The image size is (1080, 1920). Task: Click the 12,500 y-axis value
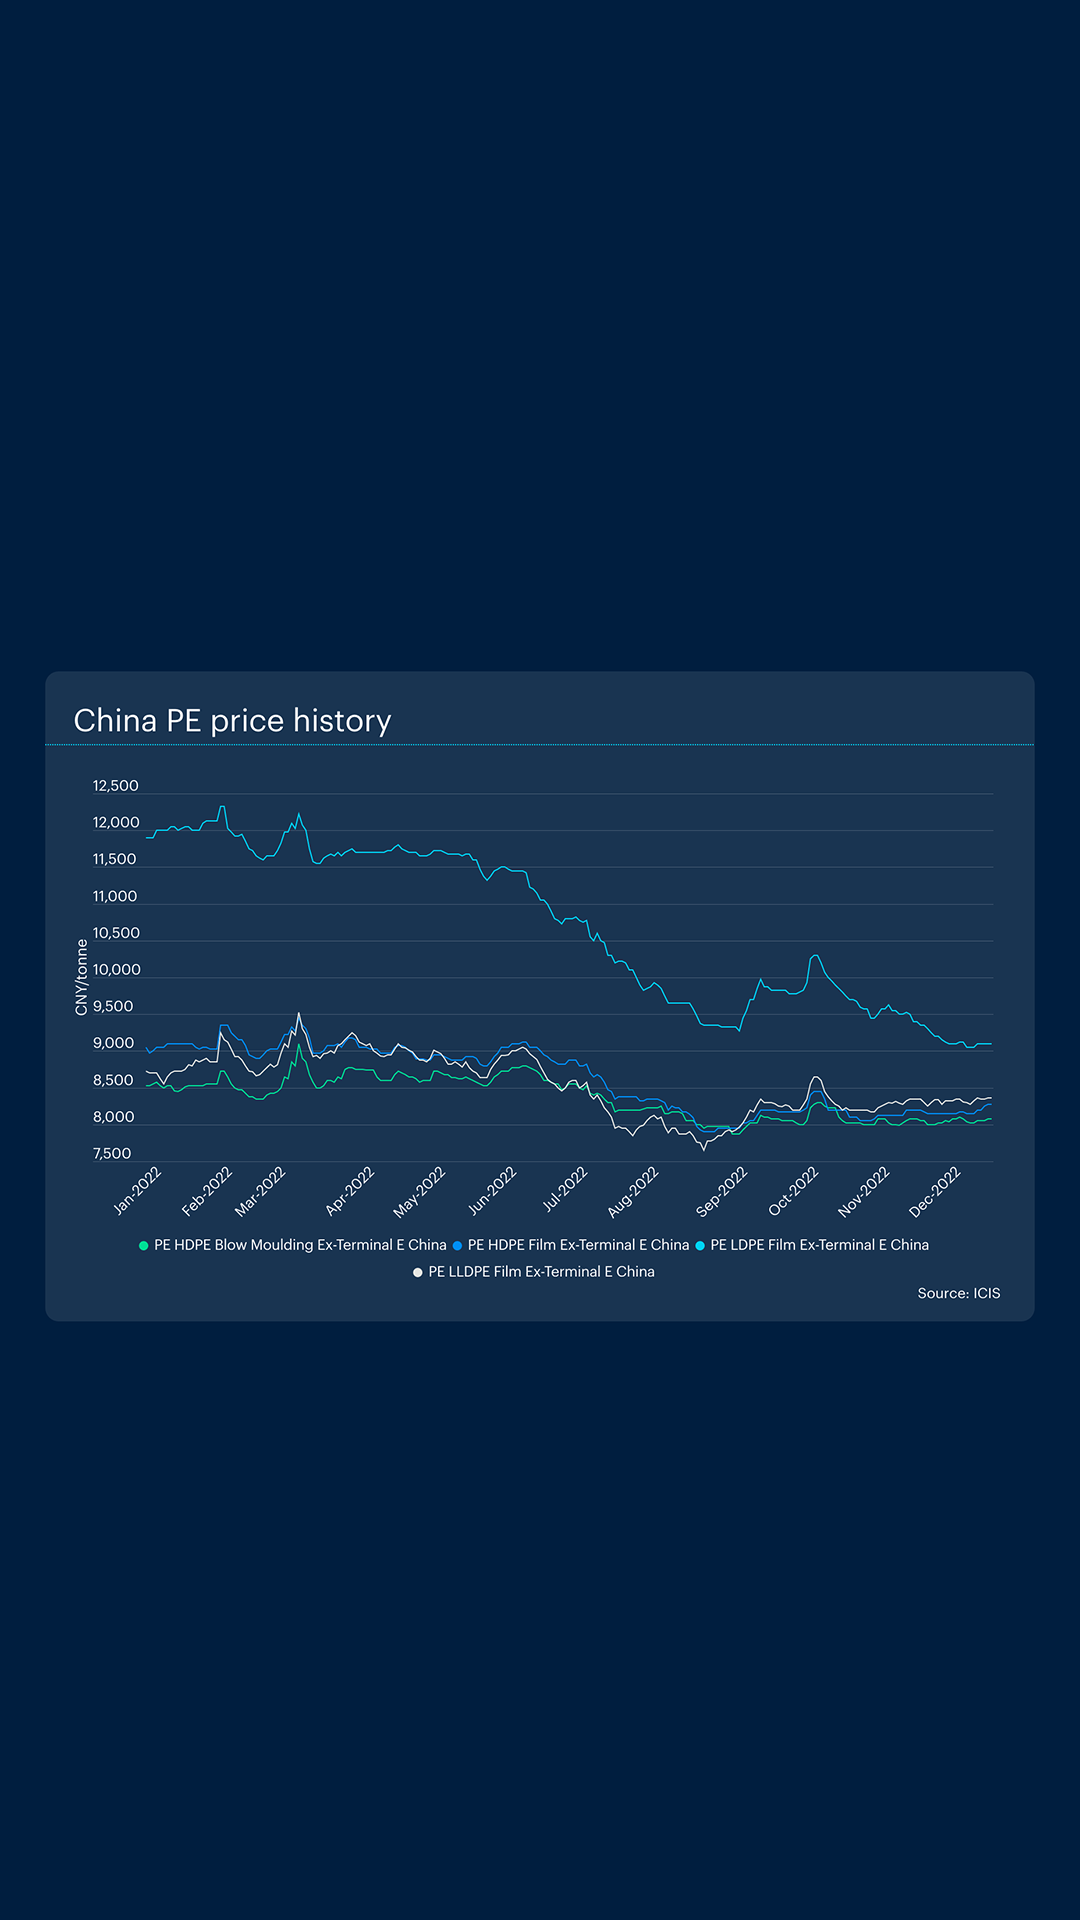(x=116, y=786)
